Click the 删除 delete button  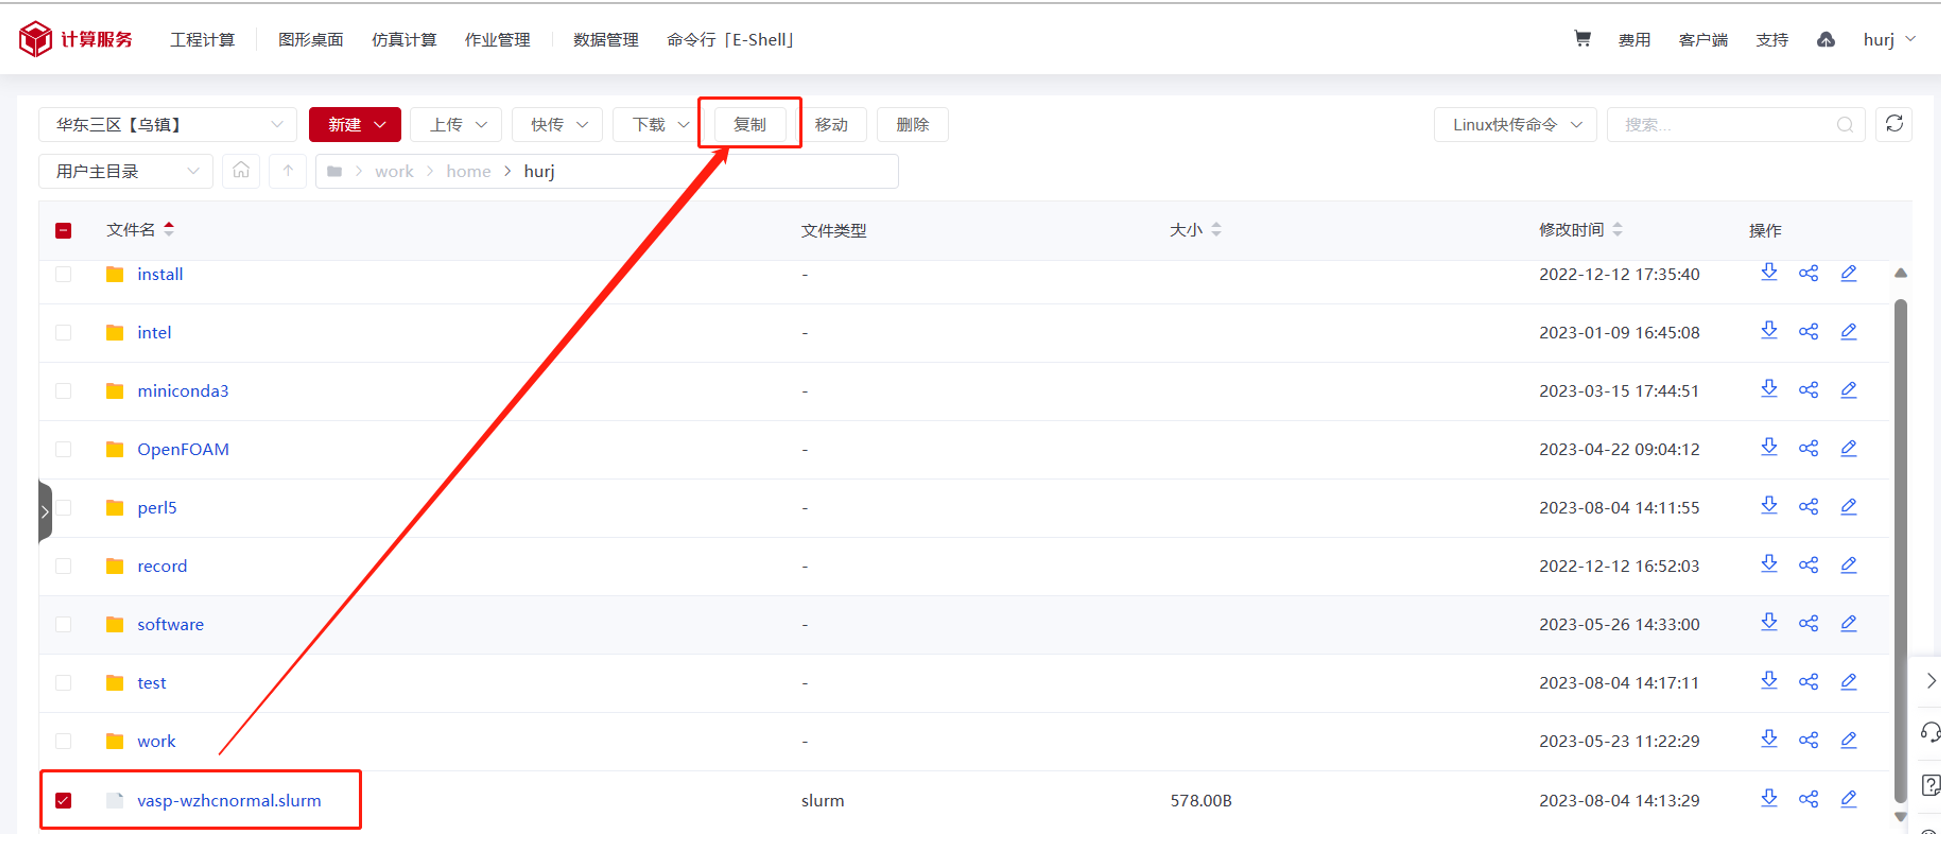point(912,124)
